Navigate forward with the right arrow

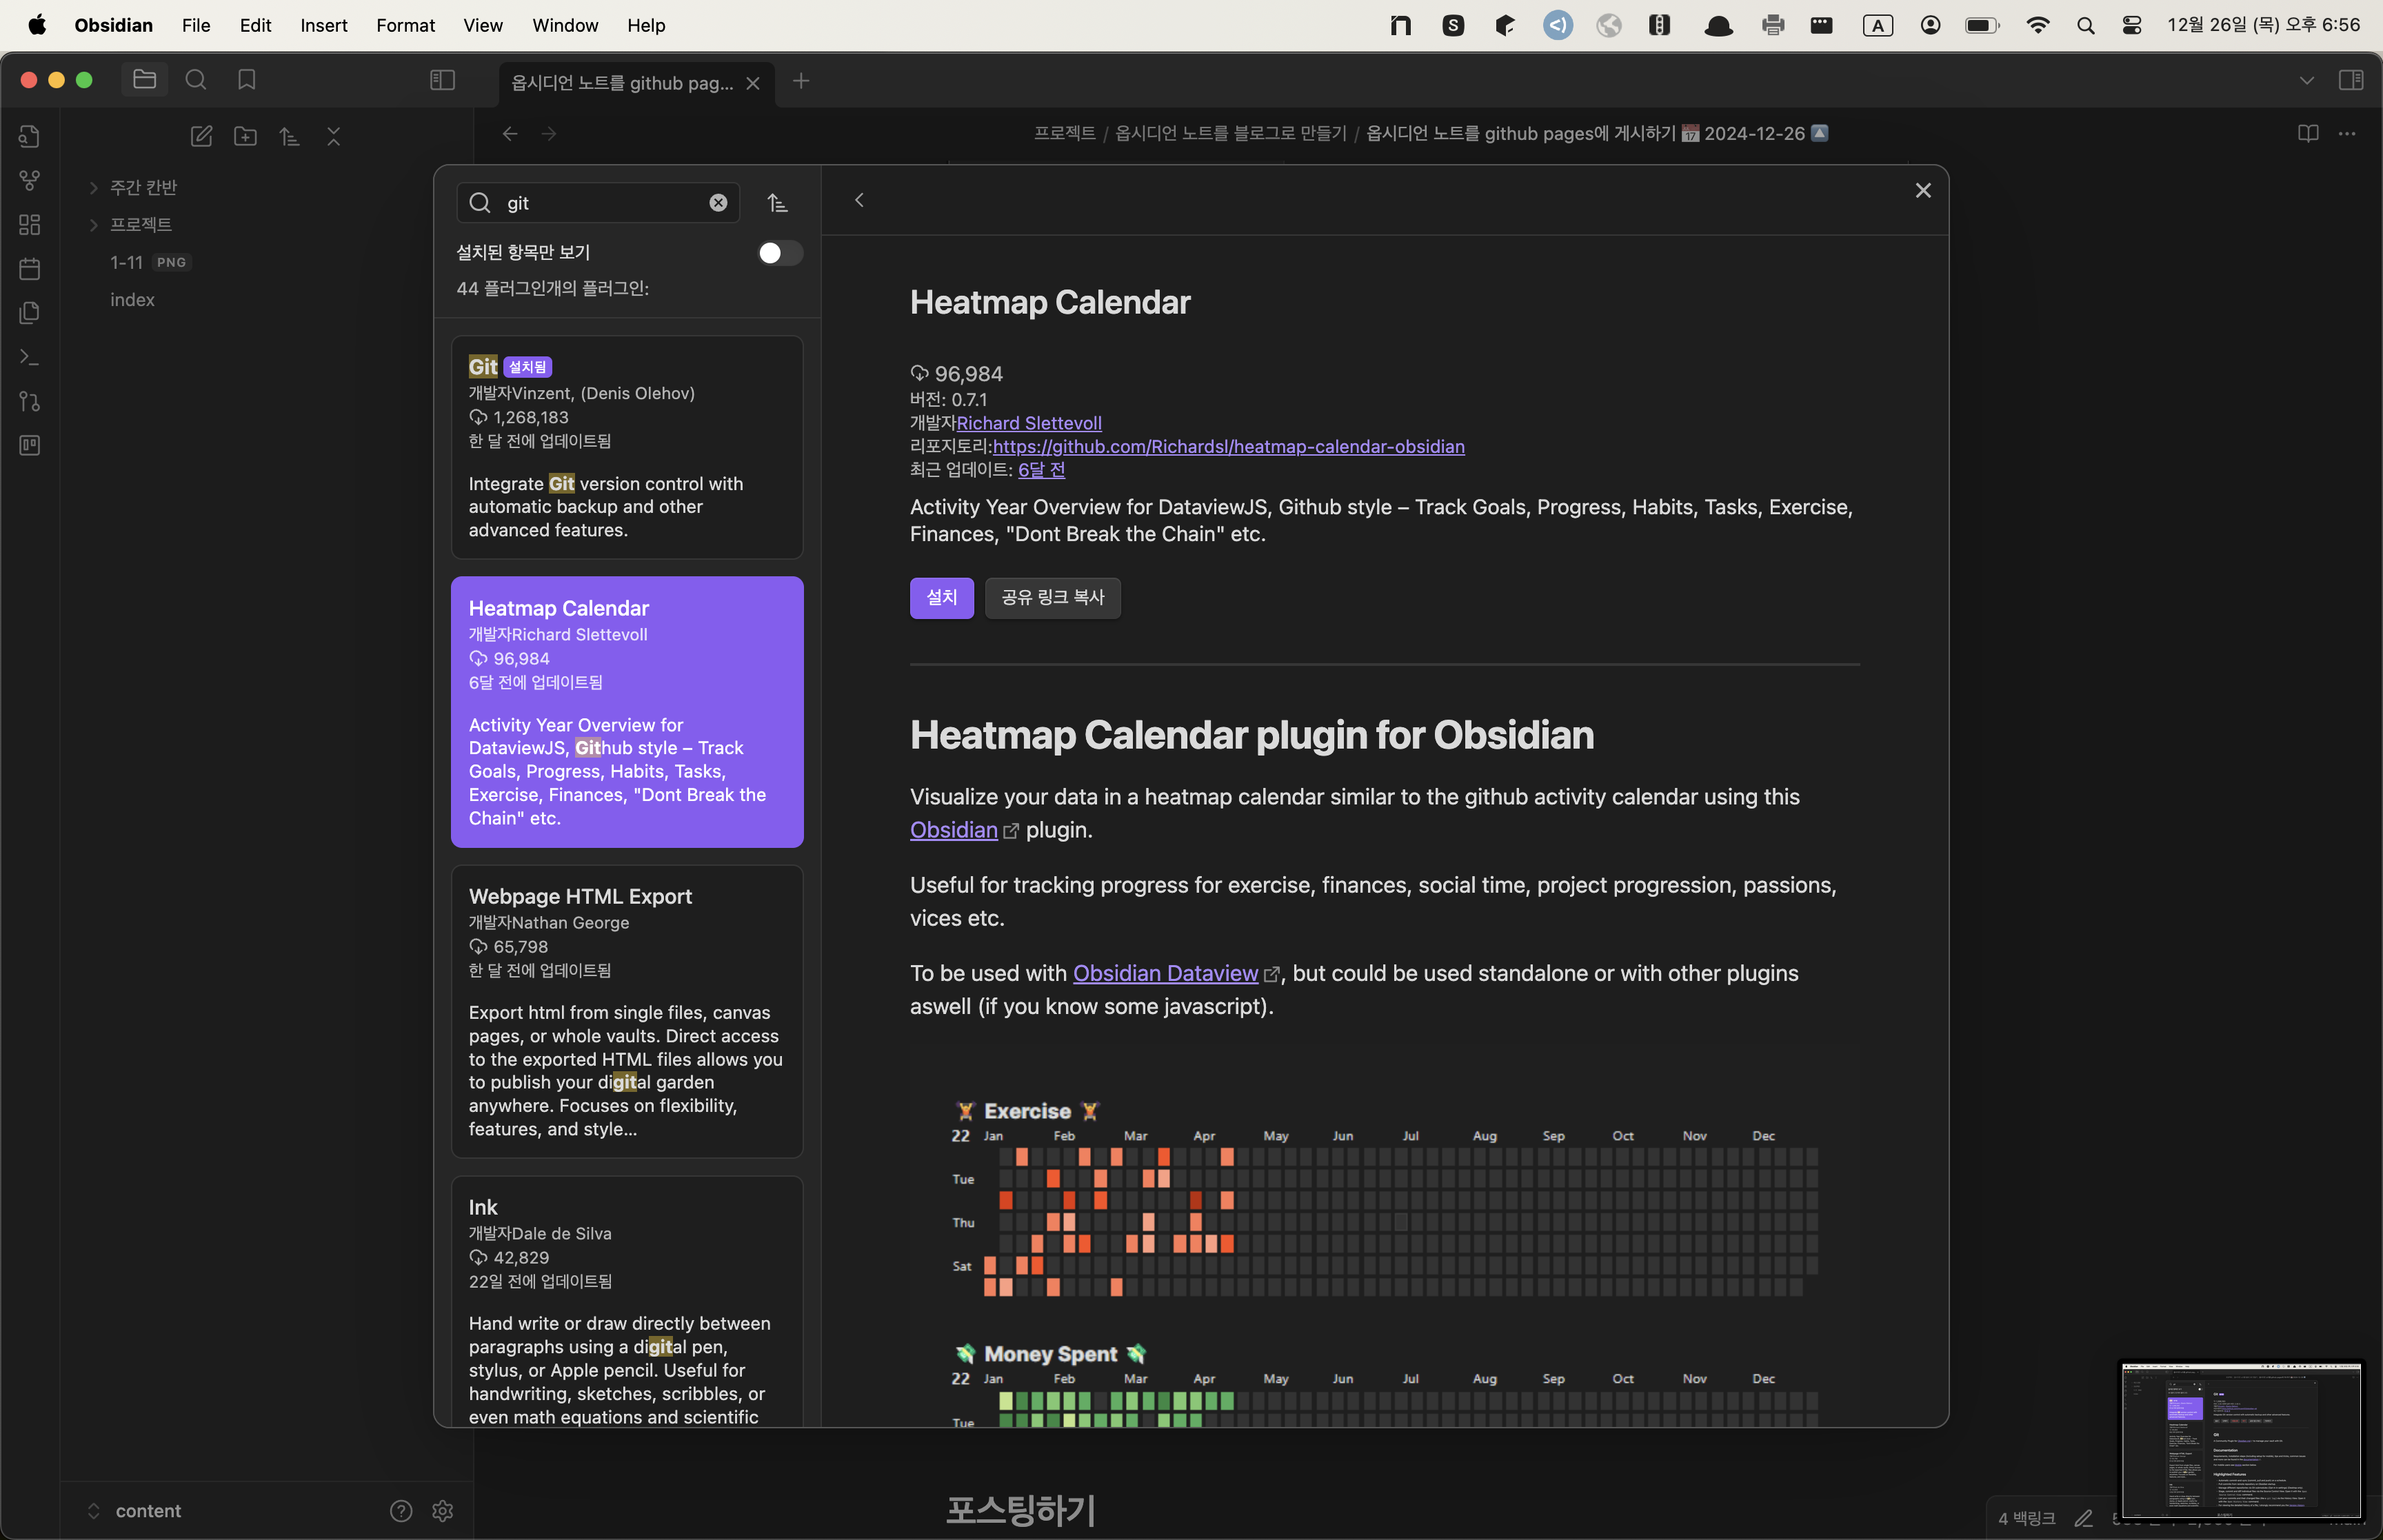[549, 134]
